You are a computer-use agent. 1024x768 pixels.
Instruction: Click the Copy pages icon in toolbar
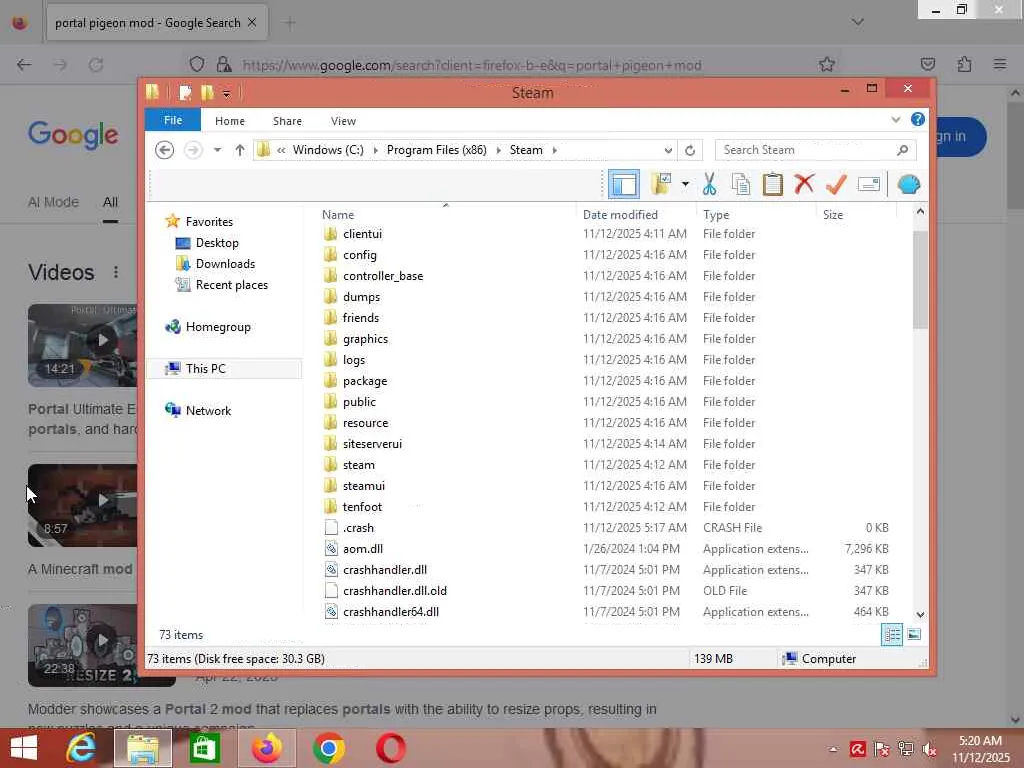click(x=741, y=185)
